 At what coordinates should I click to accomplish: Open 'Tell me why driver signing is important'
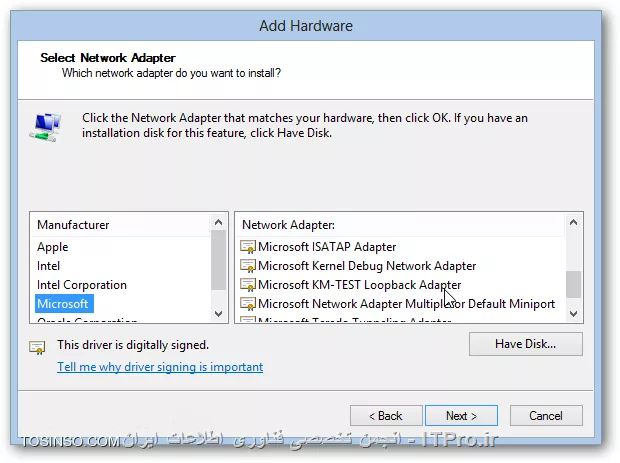click(x=160, y=367)
